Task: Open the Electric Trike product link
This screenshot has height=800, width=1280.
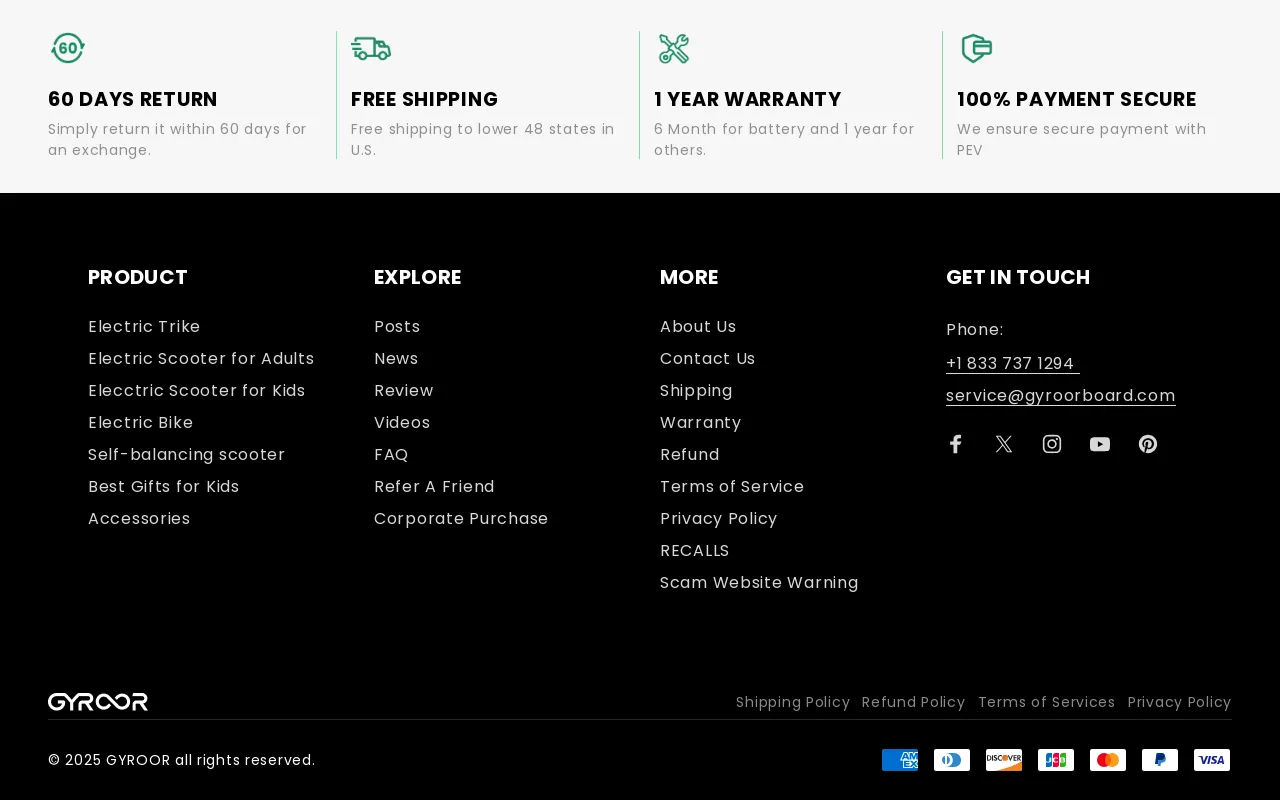Action: pyautogui.click(x=144, y=327)
